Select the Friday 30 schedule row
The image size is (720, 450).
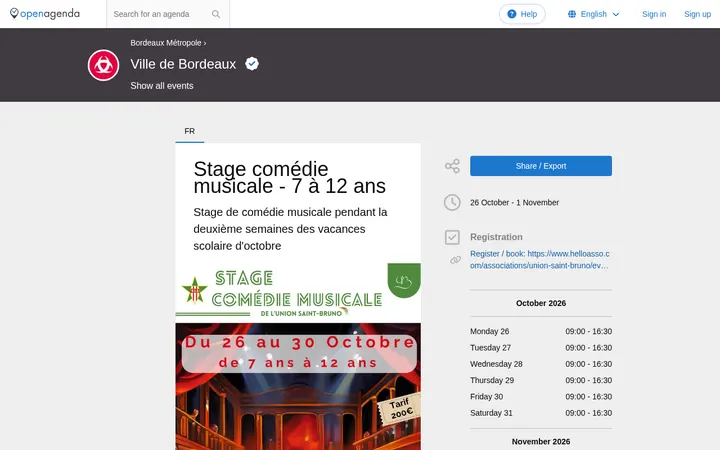(541, 396)
